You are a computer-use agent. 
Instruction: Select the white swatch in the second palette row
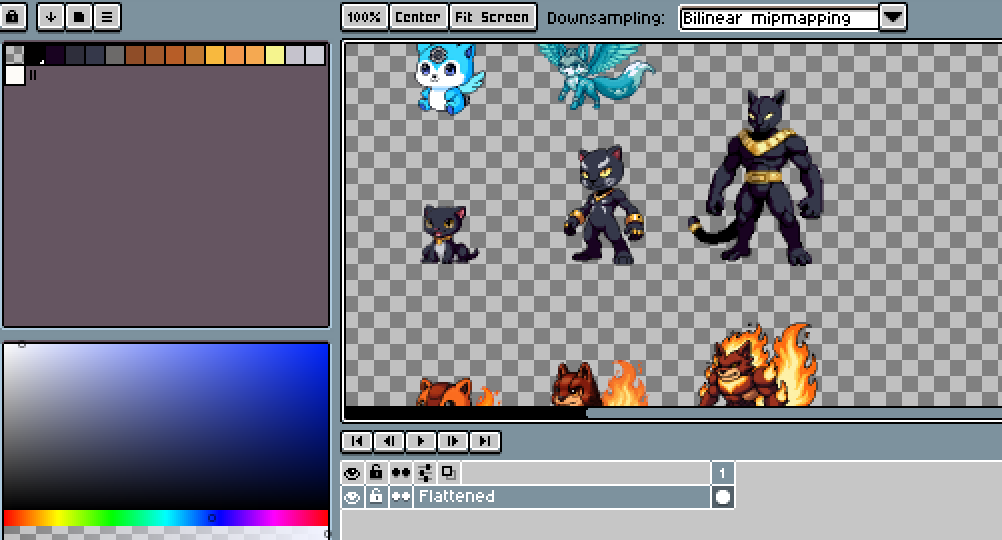click(15, 75)
